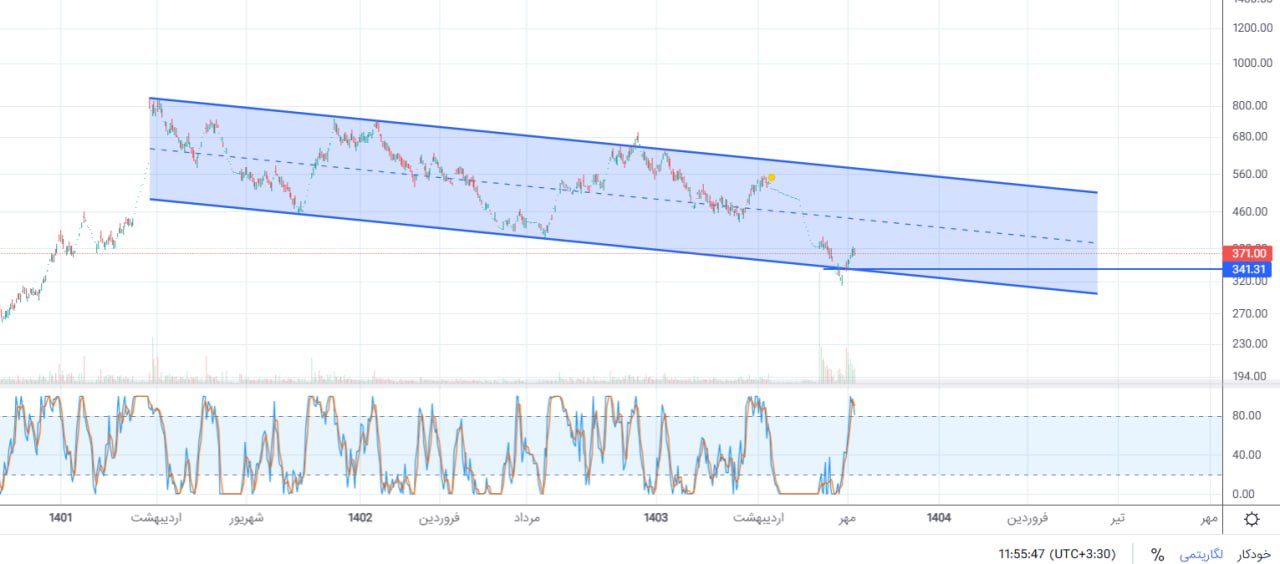Viewport: 1280px width, 564px height.
Task: Click the blue 341.31 price label
Action: pos(1249,270)
